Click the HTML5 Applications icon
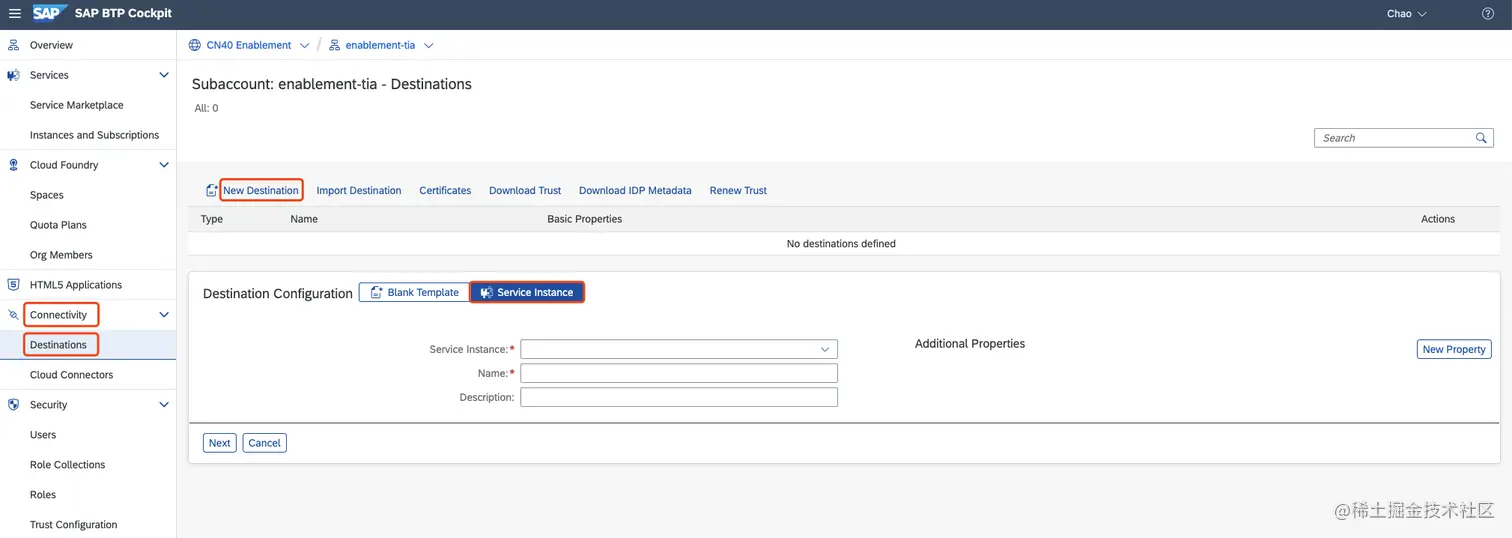The image size is (1512, 538). [x=13, y=285]
